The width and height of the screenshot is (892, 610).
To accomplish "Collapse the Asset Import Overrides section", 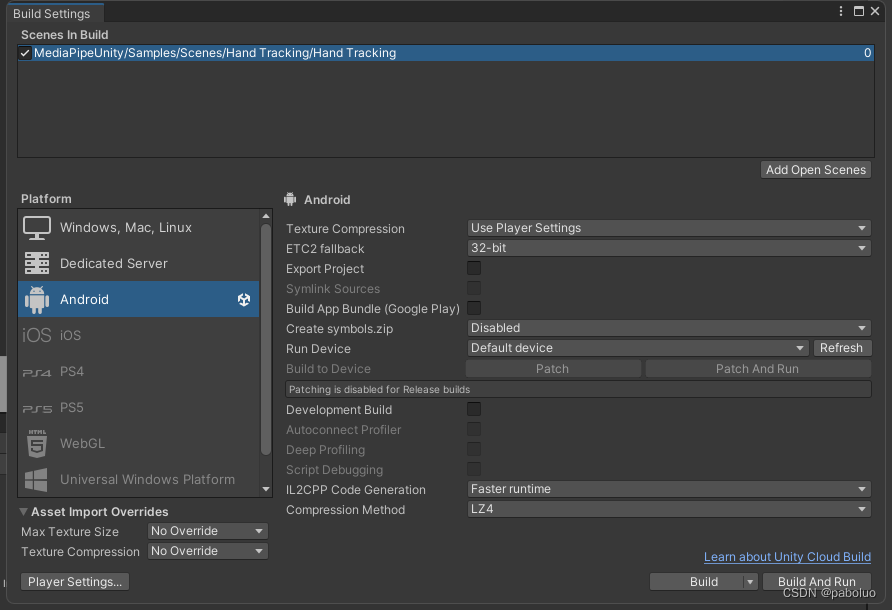I will 23,512.
